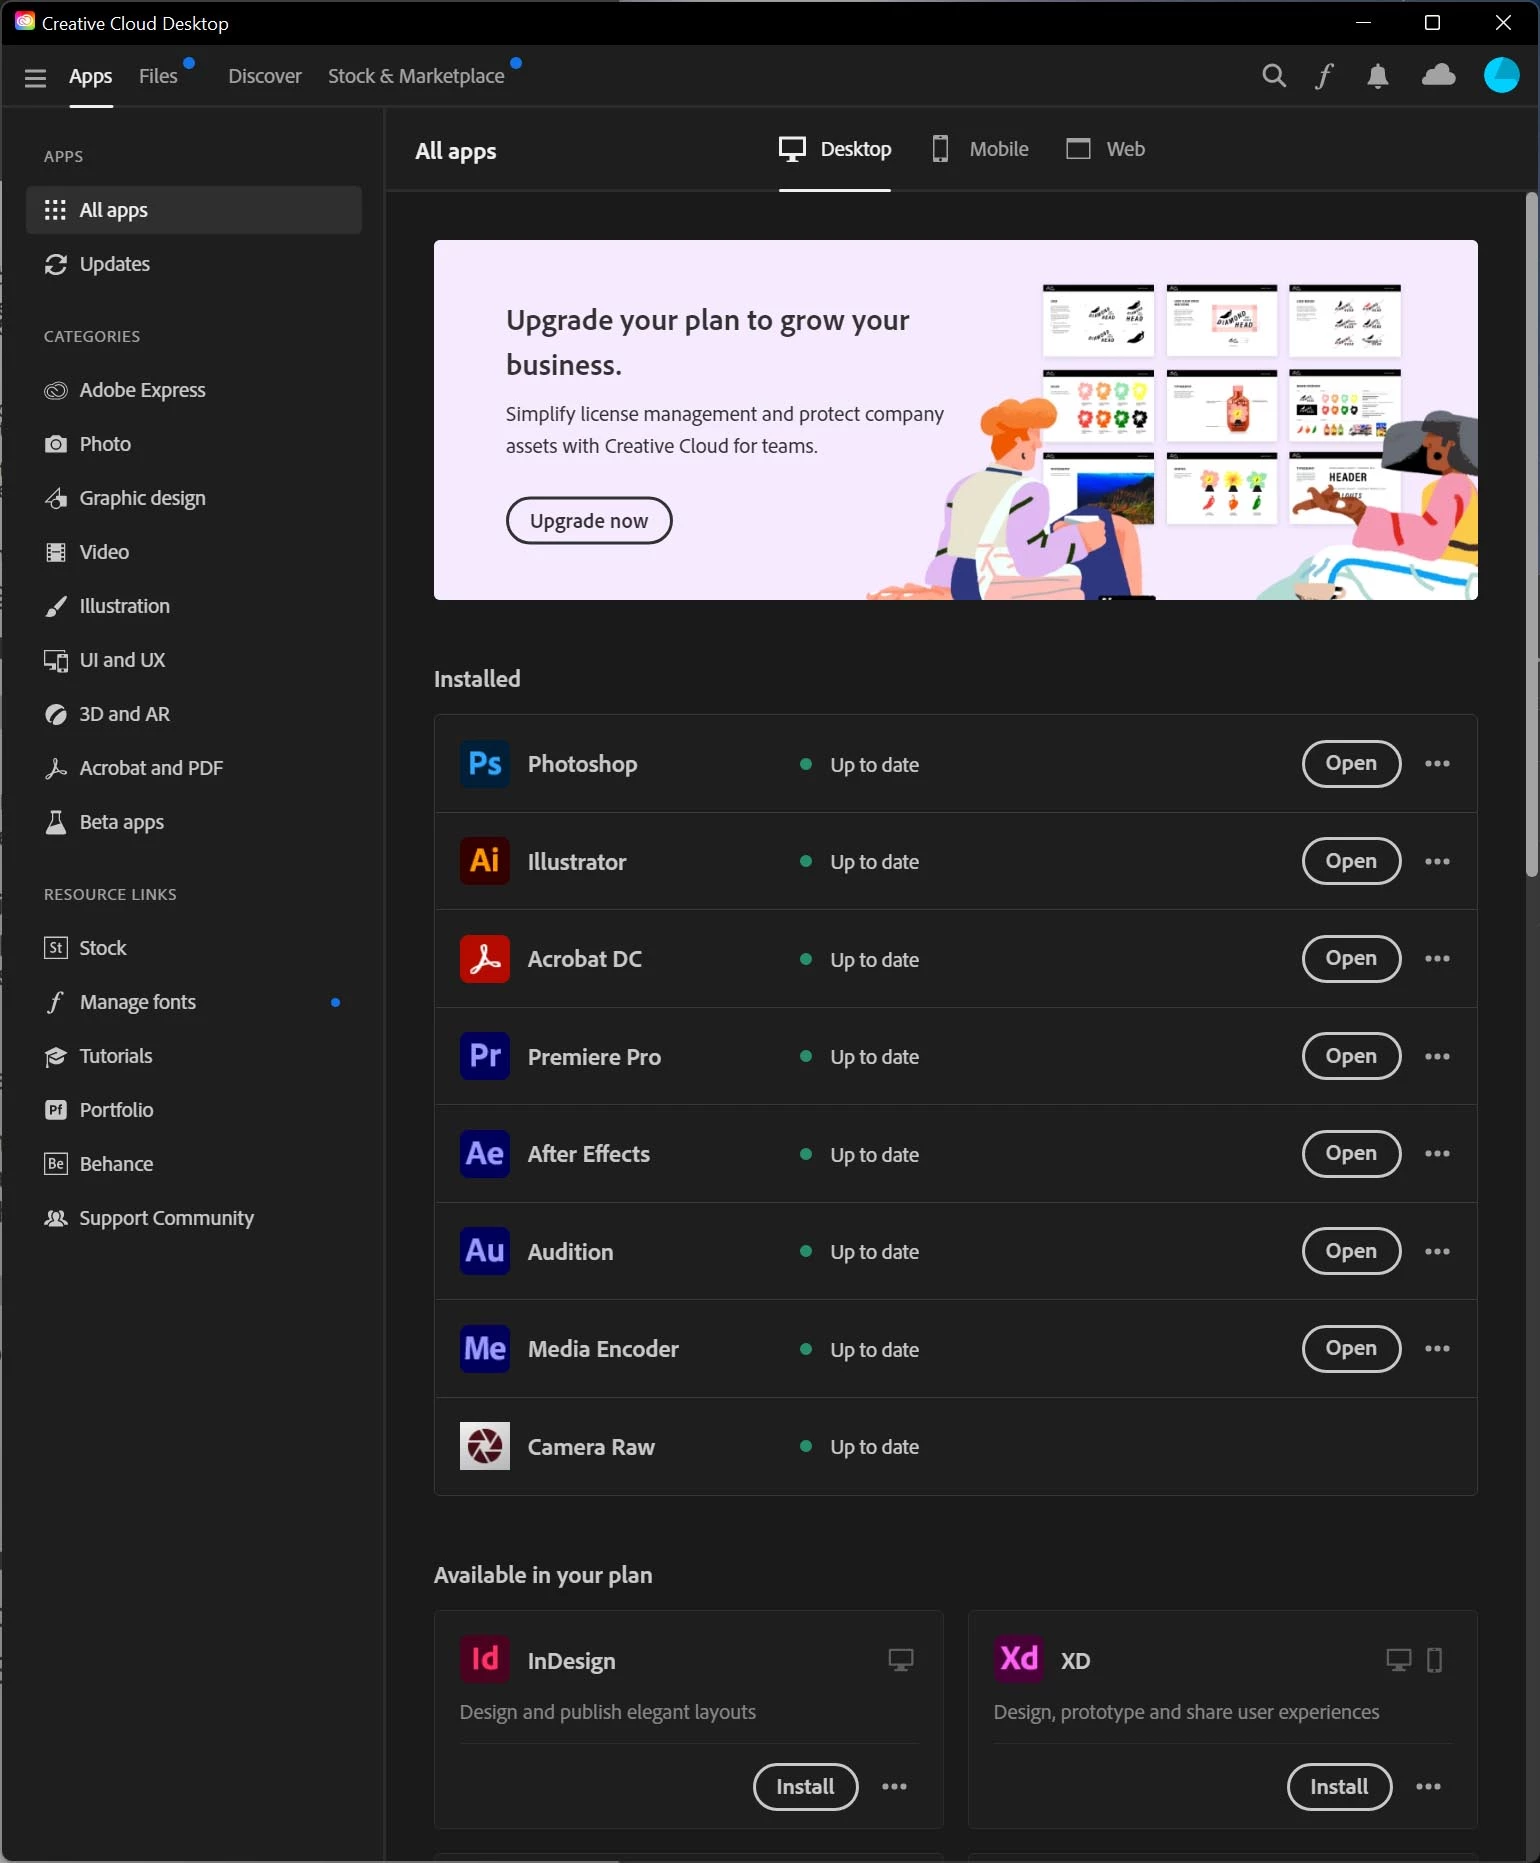Select Video category
The height and width of the screenshot is (1863, 1540).
tap(194, 552)
